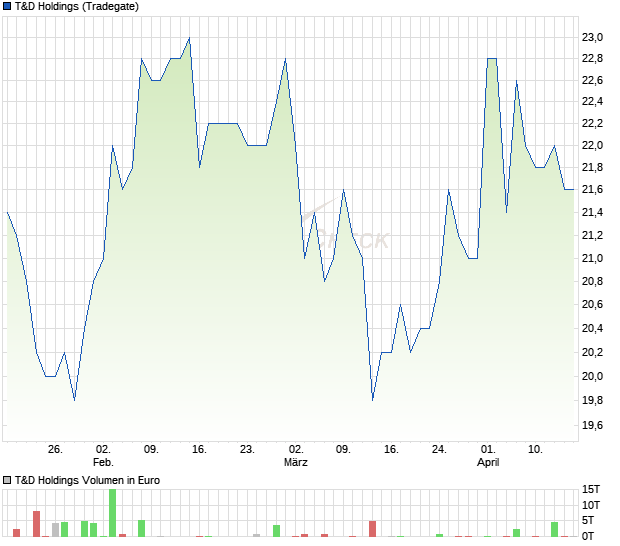
Task: Click the 'Feb.' month label
Action: (x=103, y=462)
